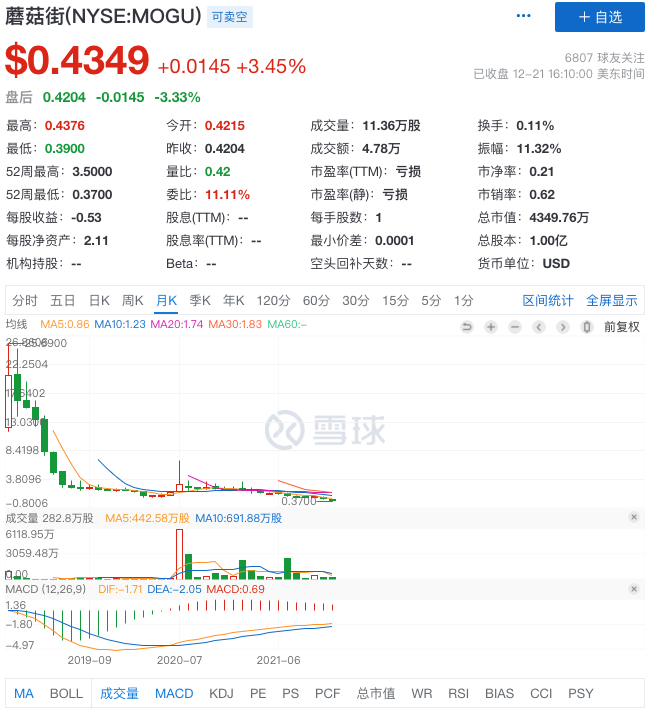
Task: Select the 30分 interval tab
Action: pyautogui.click(x=356, y=301)
